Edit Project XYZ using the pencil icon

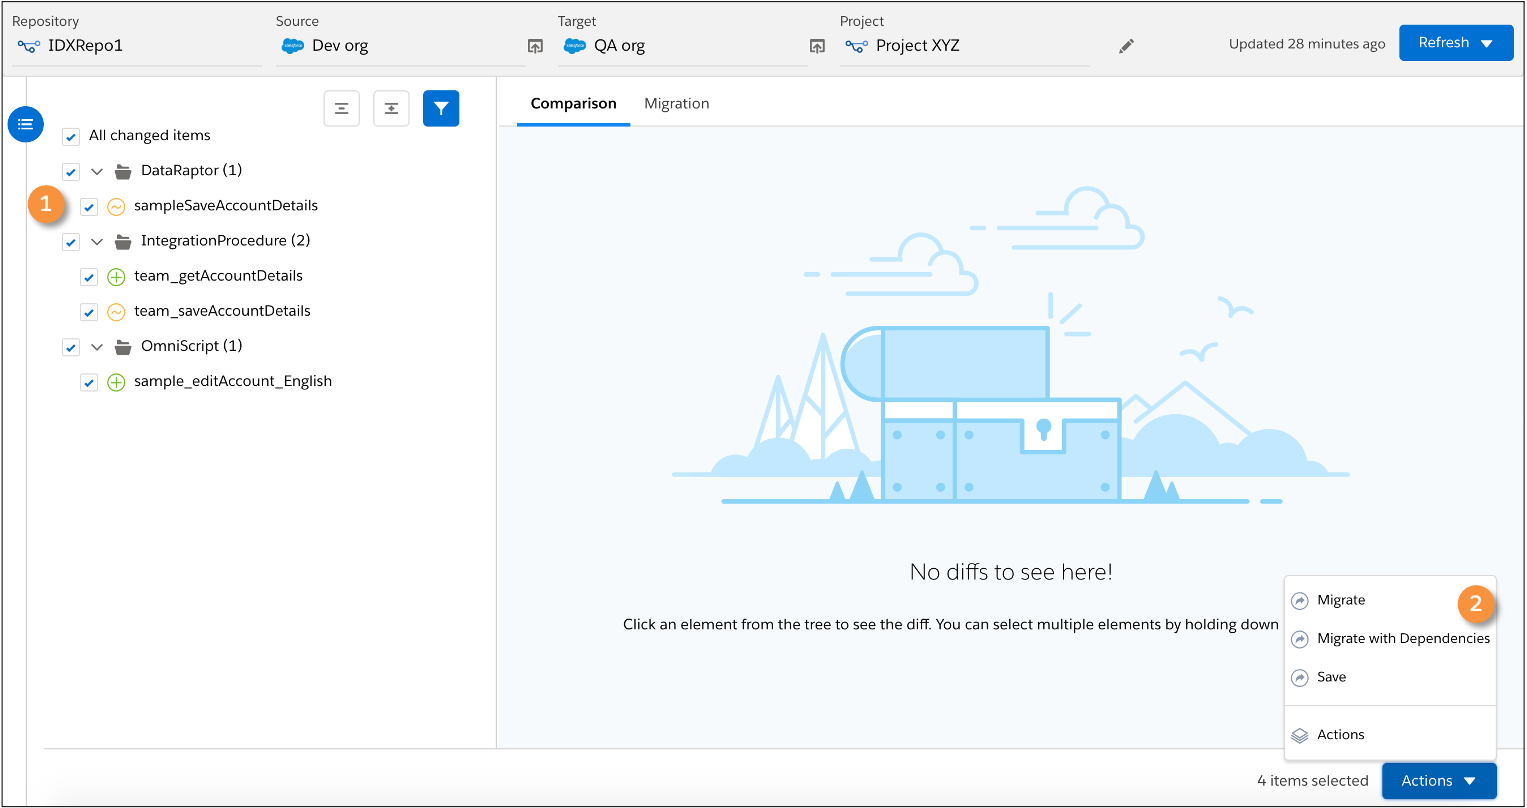(x=1126, y=45)
